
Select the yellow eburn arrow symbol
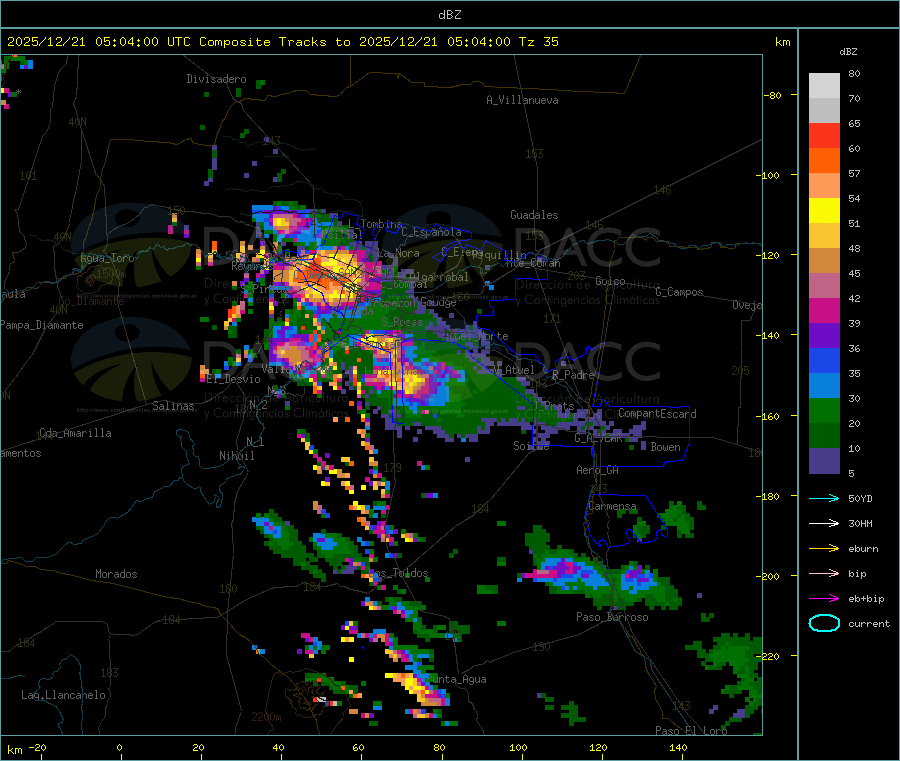pos(824,549)
